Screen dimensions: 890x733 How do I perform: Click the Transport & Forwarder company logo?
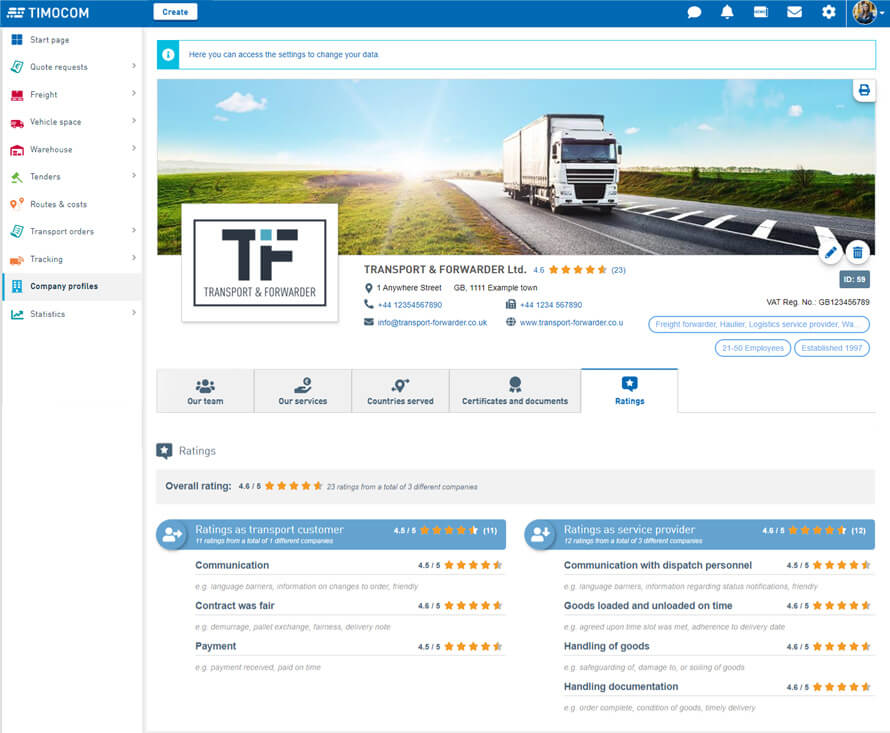click(x=259, y=263)
